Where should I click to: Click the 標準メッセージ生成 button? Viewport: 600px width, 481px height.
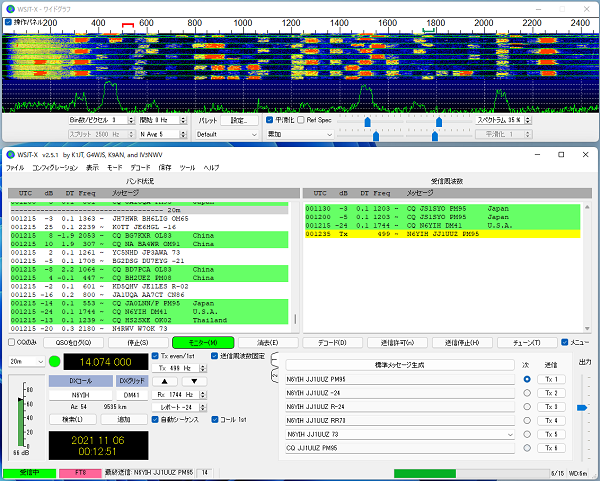[399, 365]
